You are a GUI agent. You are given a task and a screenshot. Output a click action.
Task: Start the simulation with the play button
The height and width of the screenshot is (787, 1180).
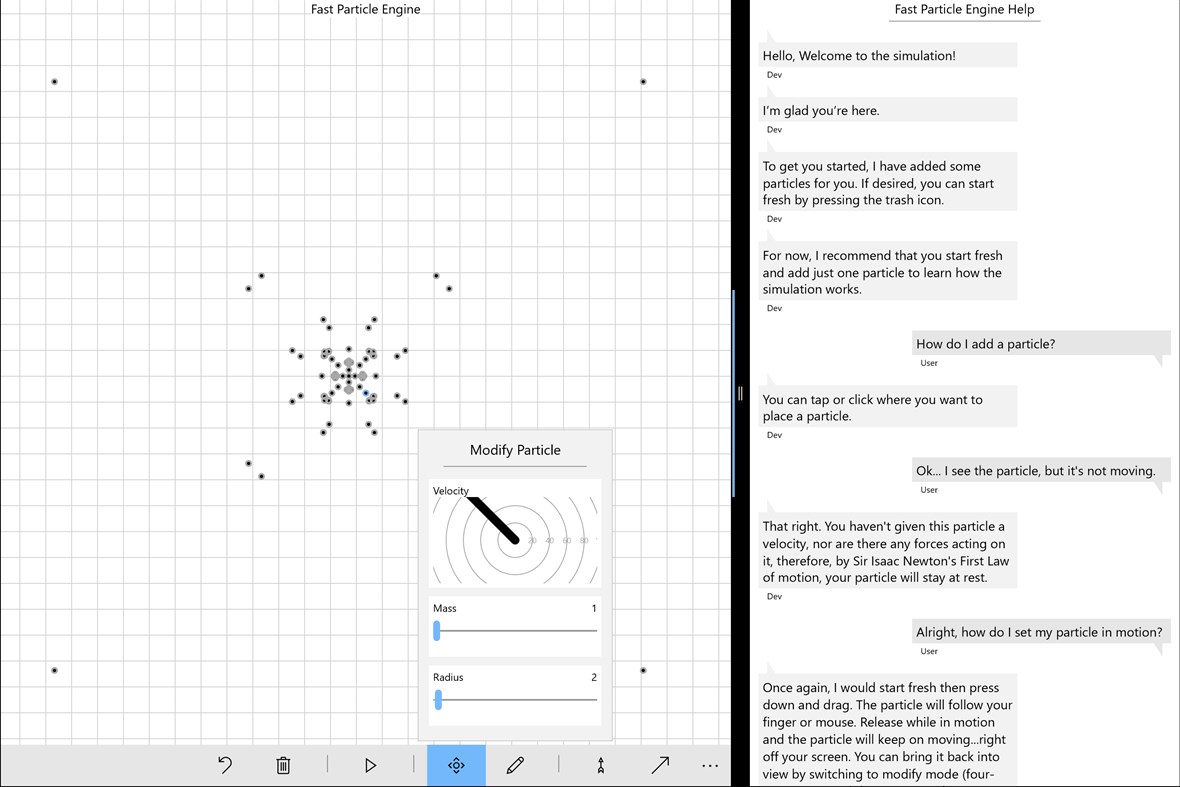370,765
